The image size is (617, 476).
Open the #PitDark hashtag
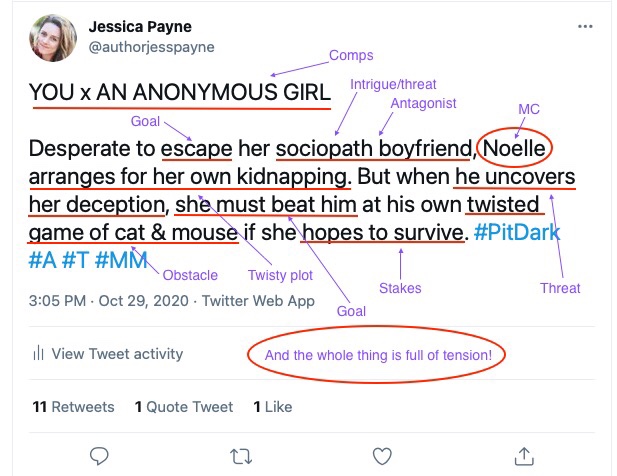tap(517, 233)
